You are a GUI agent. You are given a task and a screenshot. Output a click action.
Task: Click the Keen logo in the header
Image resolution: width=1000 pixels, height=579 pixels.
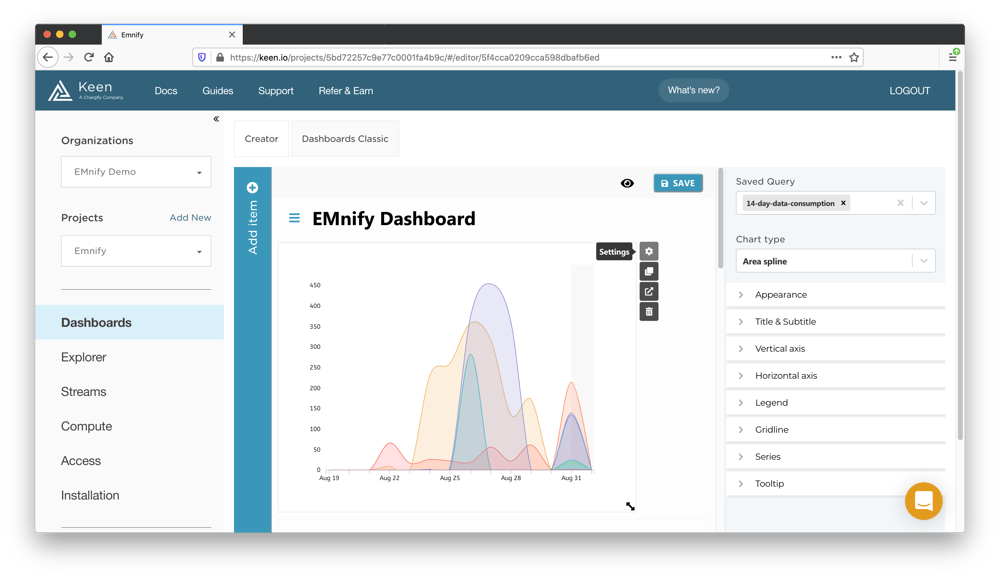click(85, 91)
